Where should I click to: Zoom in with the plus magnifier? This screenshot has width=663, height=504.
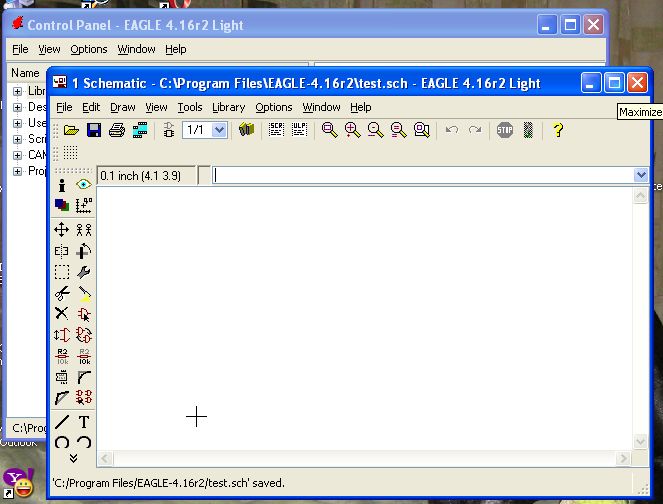click(x=352, y=130)
